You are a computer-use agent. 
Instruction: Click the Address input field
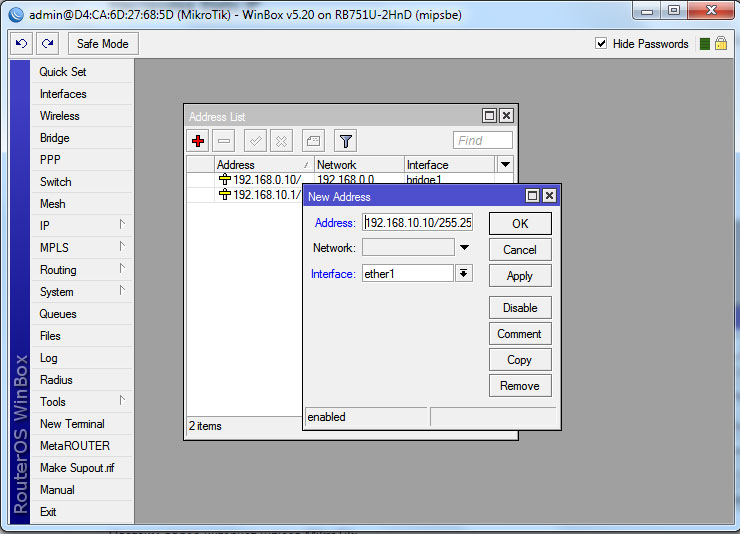click(417, 223)
